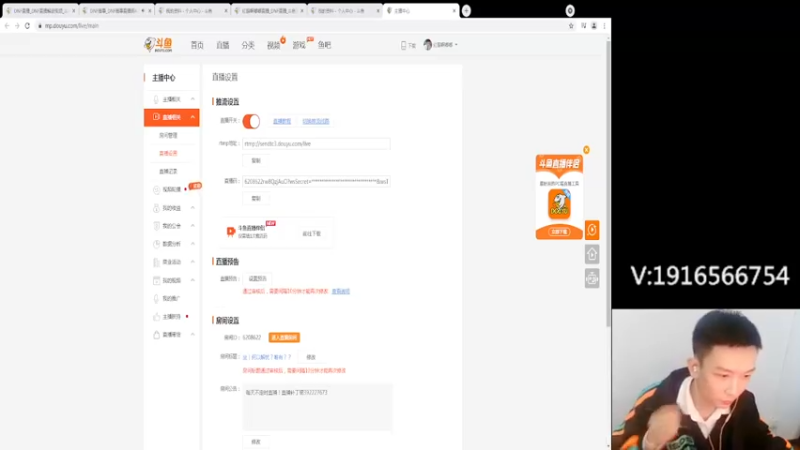The height and width of the screenshot is (450, 800).
Task: Click the microphone icon of 主播相关
Action: (x=156, y=99)
